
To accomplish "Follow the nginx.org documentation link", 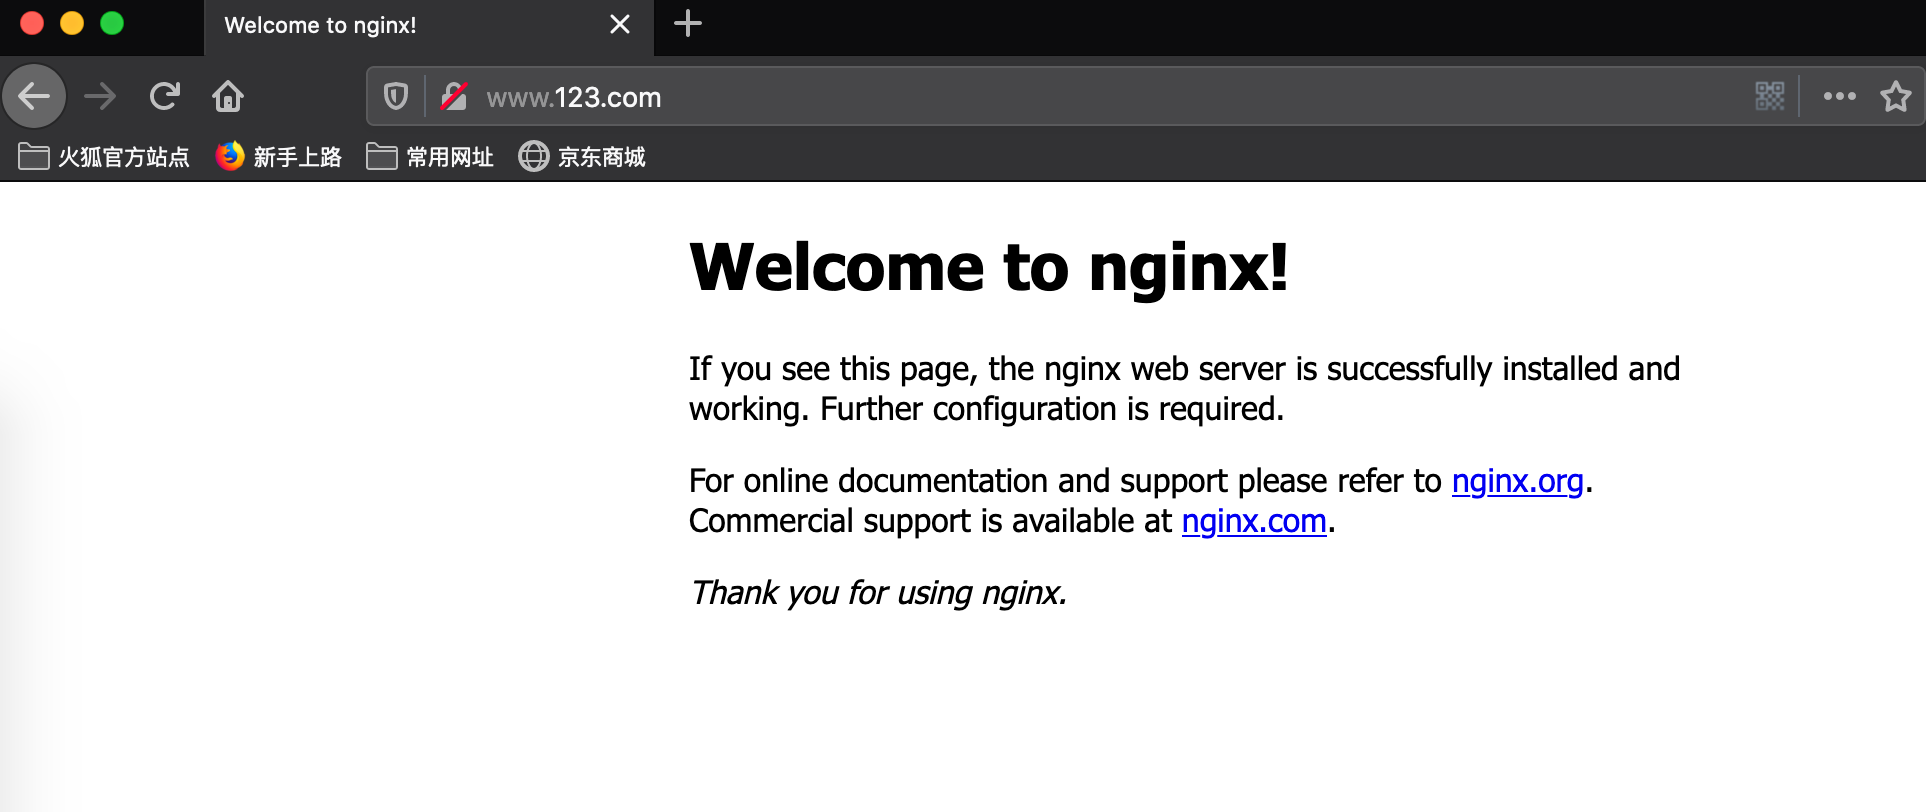I will [1517, 481].
